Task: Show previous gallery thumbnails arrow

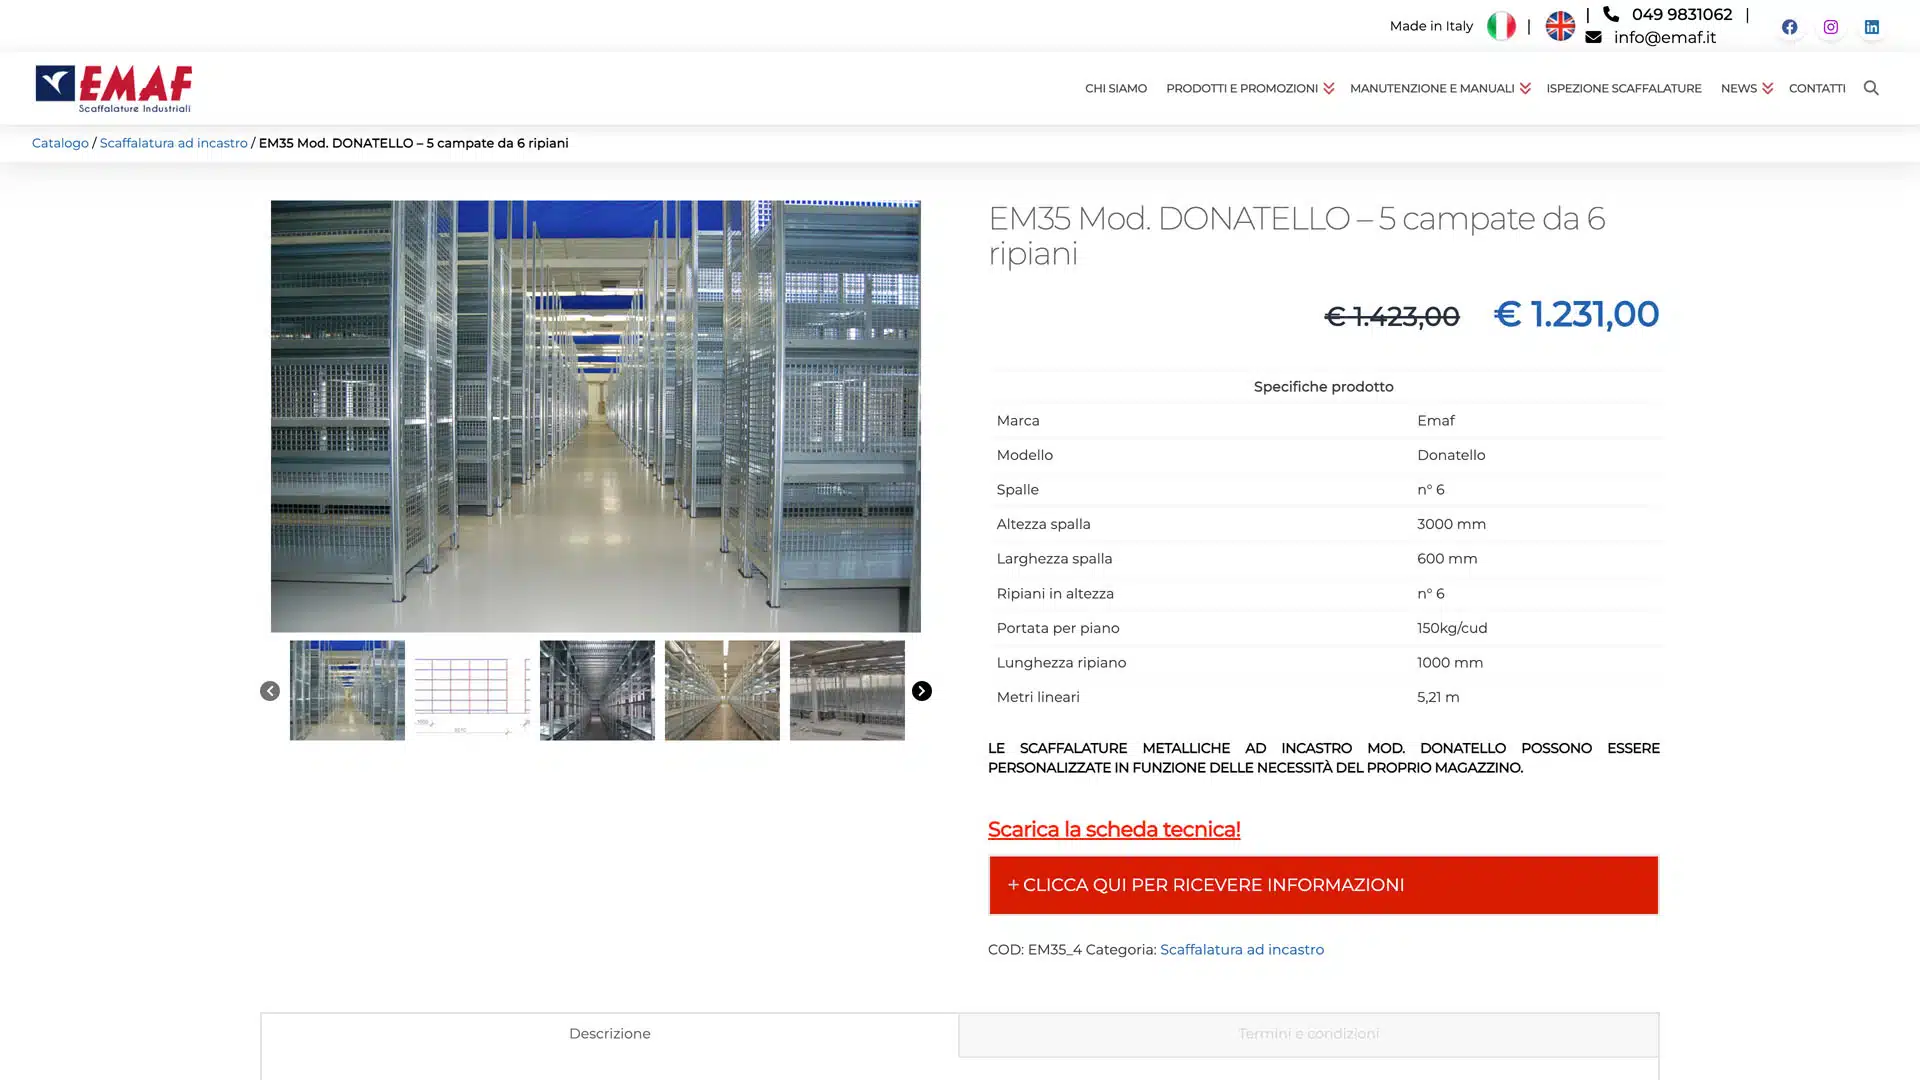Action: click(270, 691)
